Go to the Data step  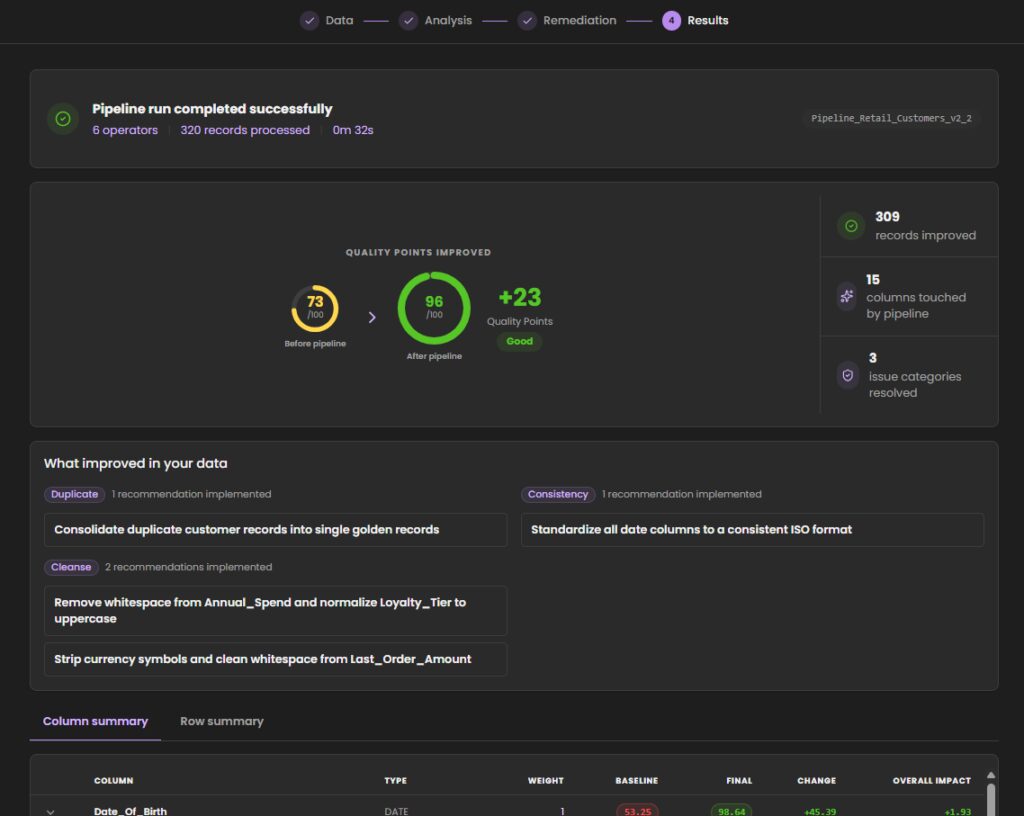tap(340, 20)
